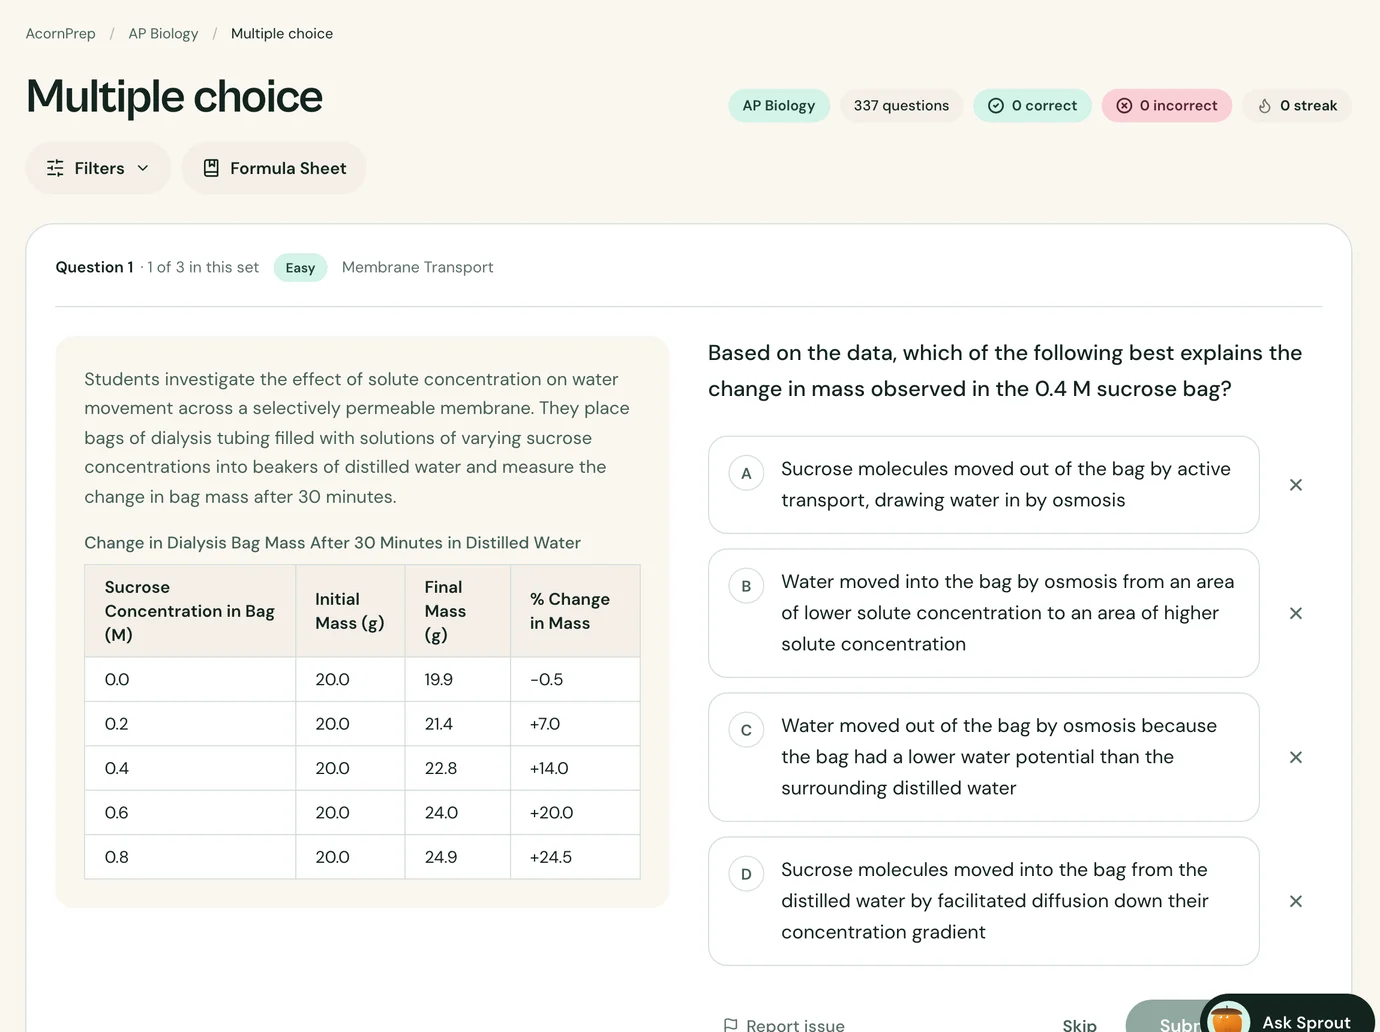Image resolution: width=1380 pixels, height=1032 pixels.
Task: Expand the Filters dropdown
Action: 98,168
